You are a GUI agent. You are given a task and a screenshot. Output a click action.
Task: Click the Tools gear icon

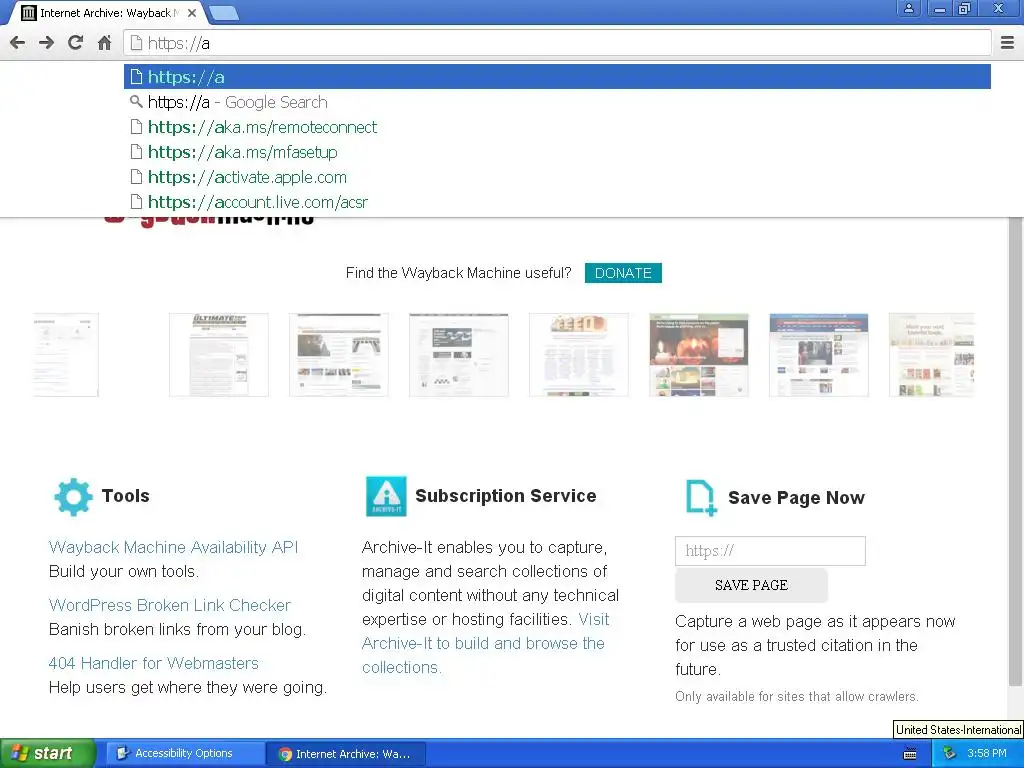[73, 497]
